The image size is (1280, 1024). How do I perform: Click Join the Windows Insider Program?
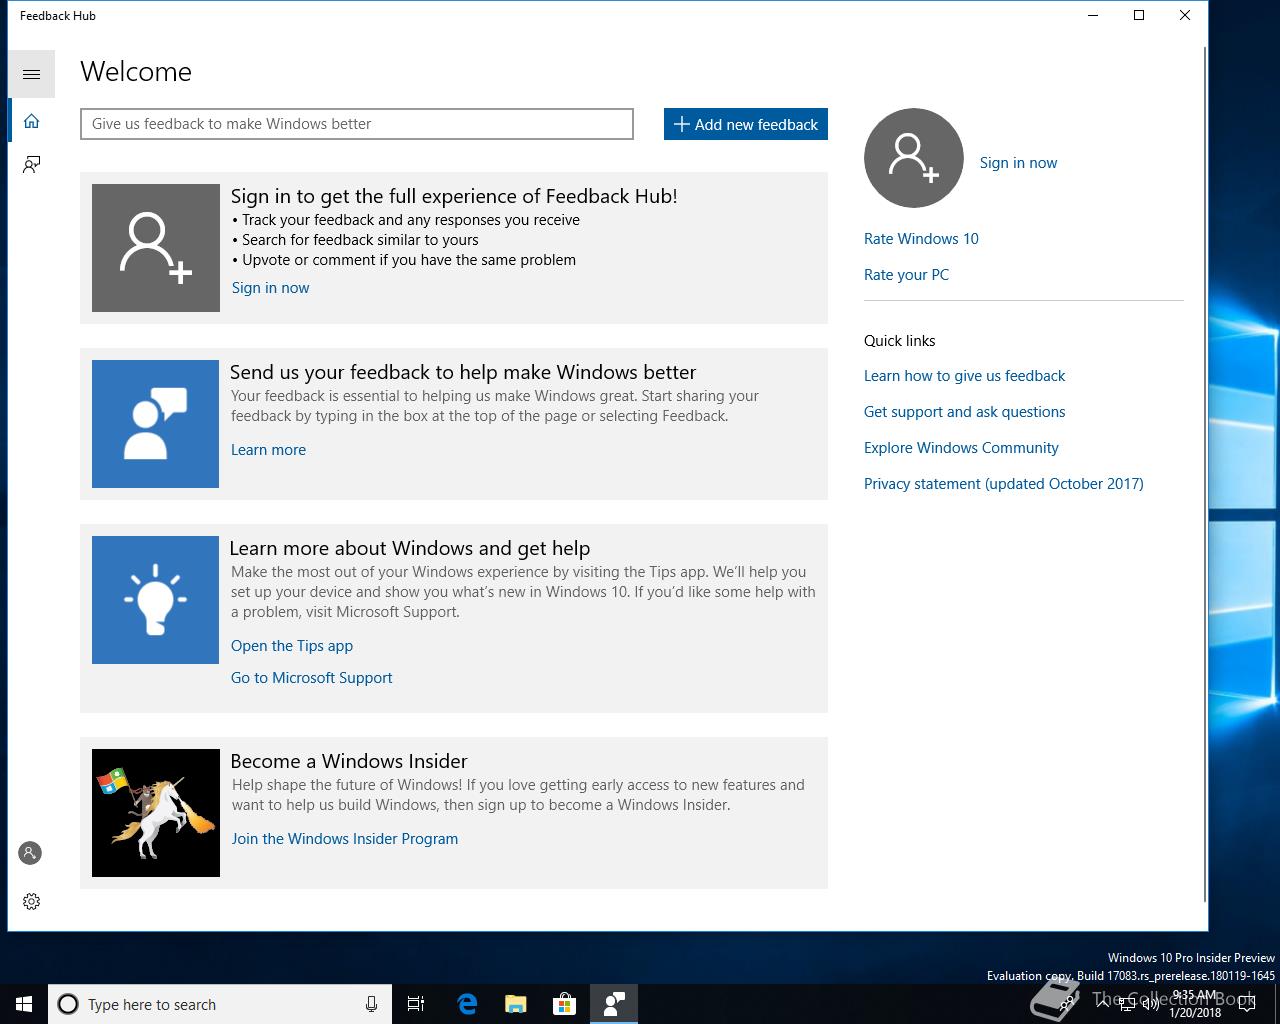345,839
